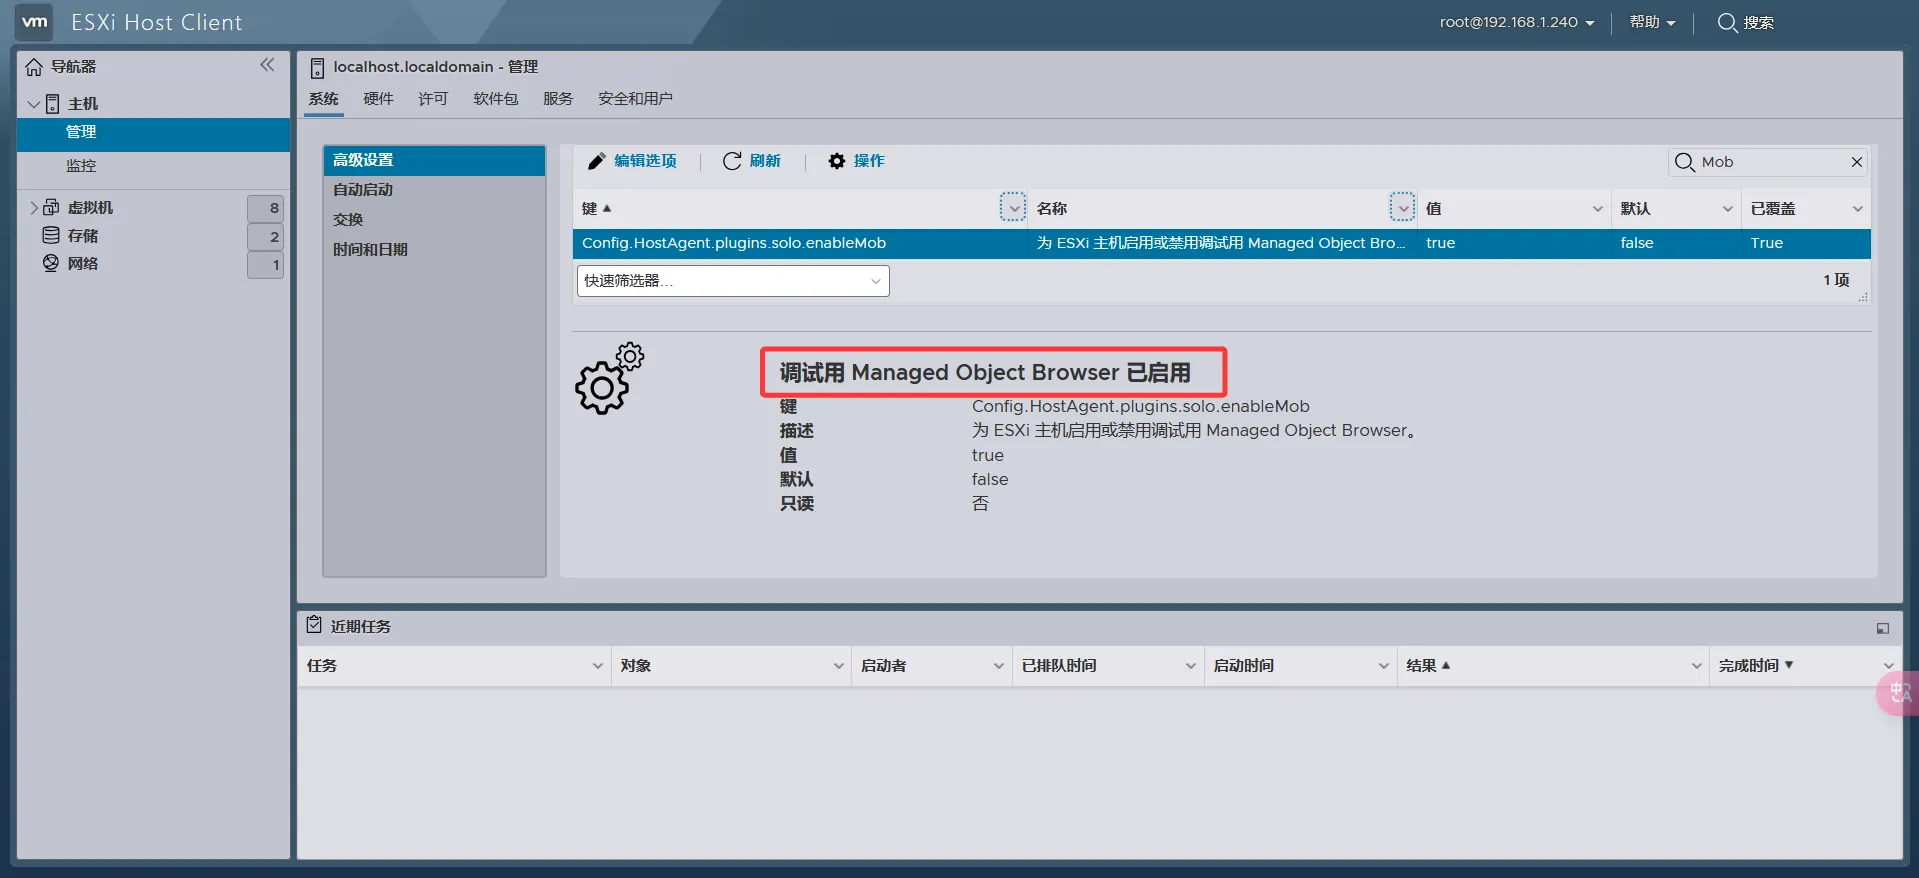This screenshot has height=878, width=1919.
Task: Switch to the 软件包 tab
Action: (x=496, y=99)
